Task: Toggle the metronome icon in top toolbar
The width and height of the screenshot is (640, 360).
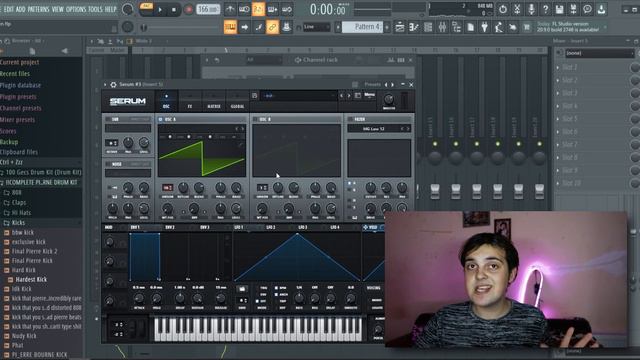Action: pos(230,9)
